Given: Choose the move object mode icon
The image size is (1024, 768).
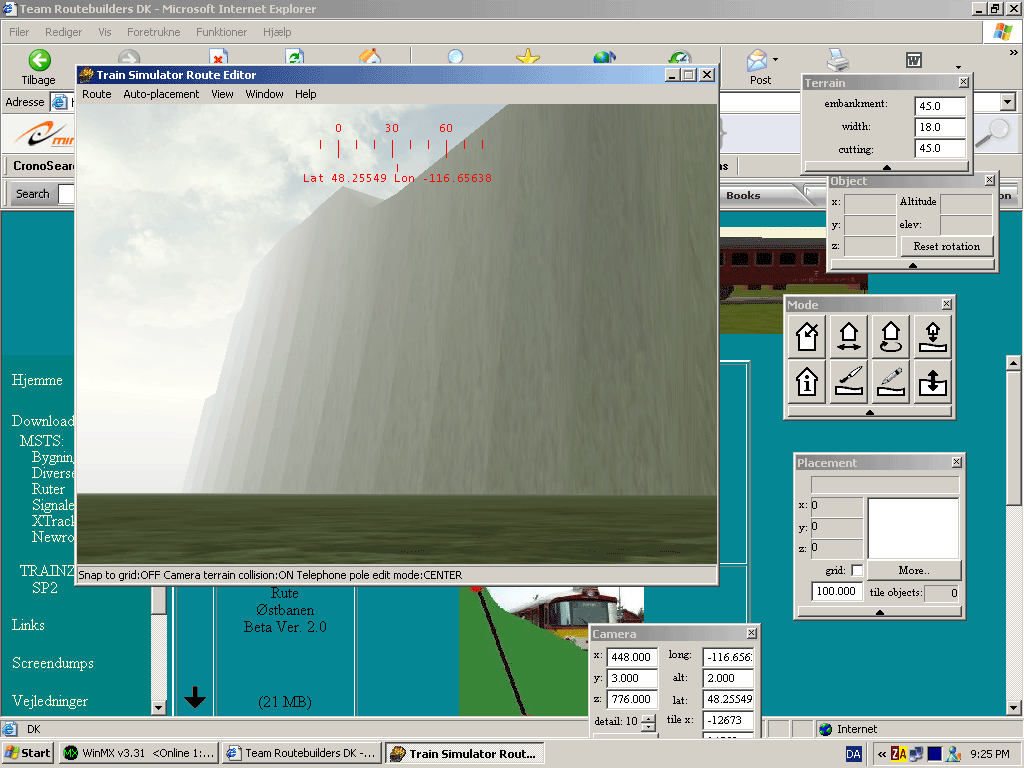Looking at the screenshot, I should (848, 336).
